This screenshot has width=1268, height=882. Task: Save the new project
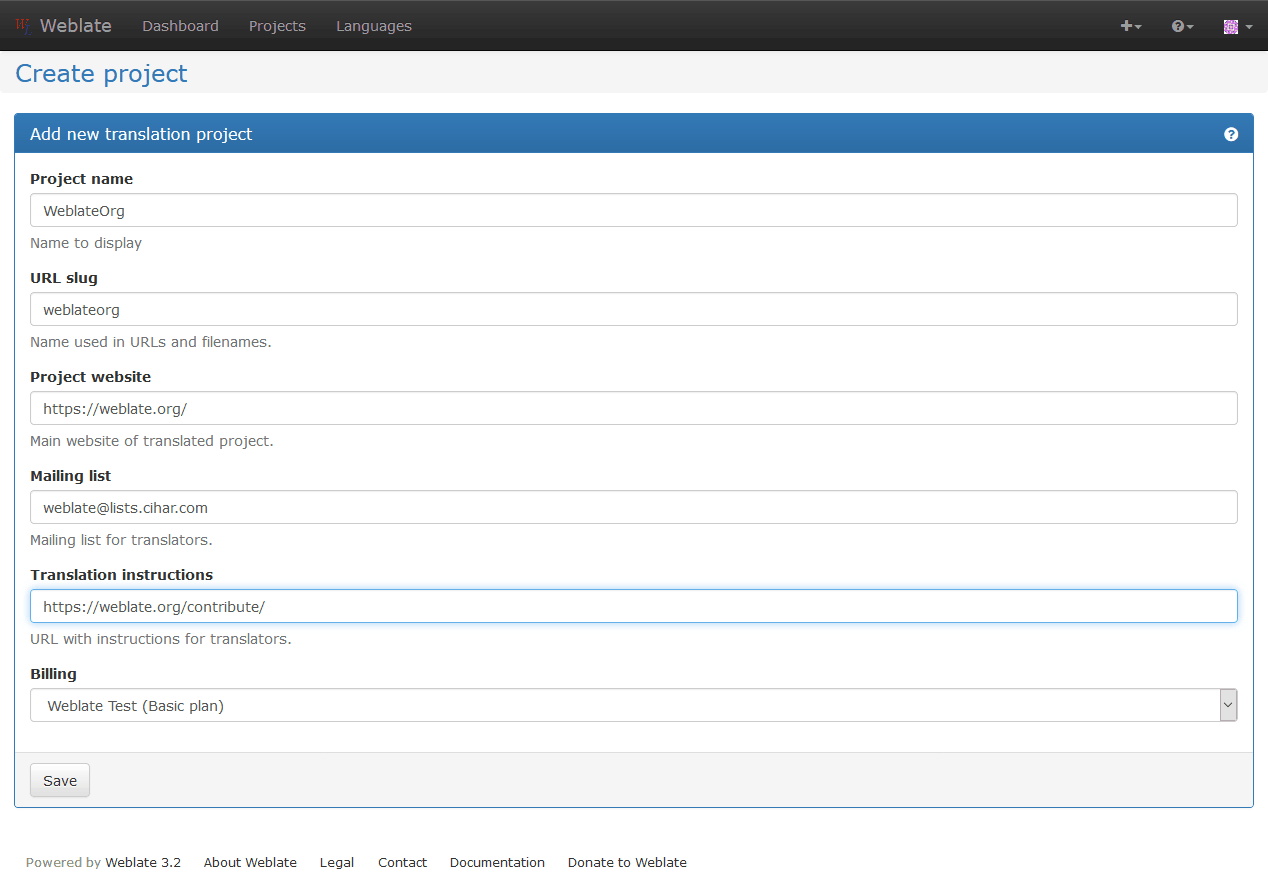pos(60,781)
